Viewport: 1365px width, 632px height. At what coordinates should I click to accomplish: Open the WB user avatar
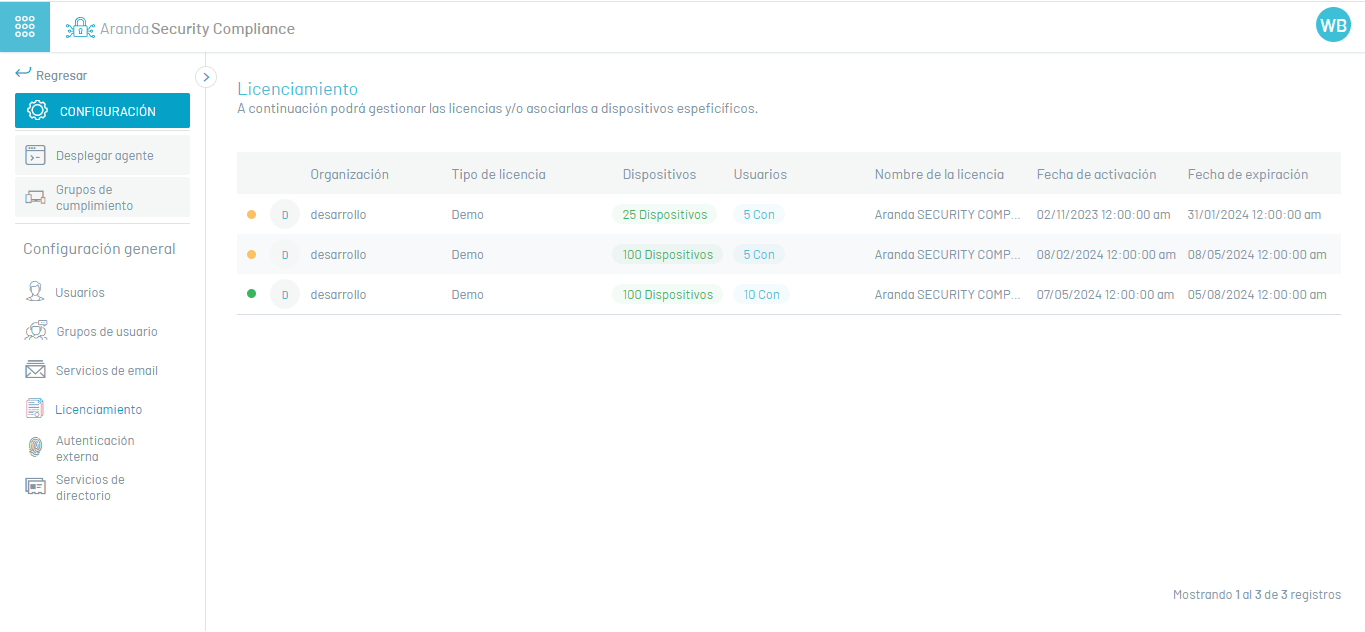pyautogui.click(x=1333, y=26)
